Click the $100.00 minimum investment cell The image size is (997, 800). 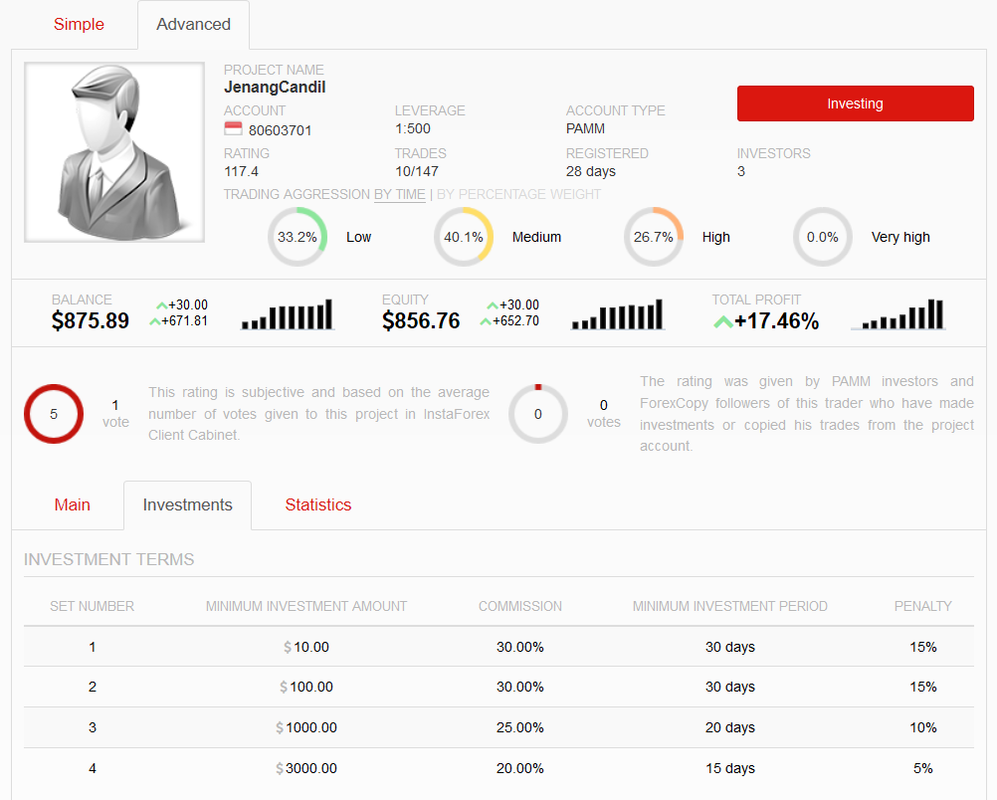(306, 687)
